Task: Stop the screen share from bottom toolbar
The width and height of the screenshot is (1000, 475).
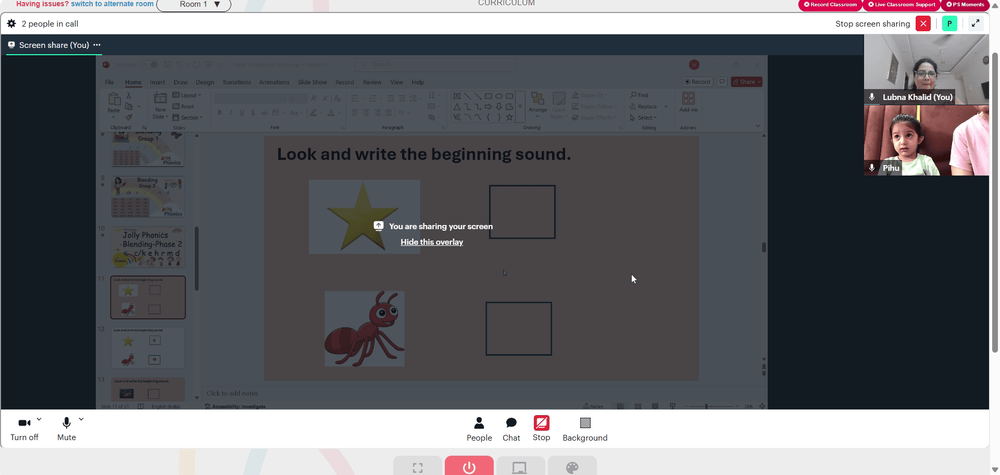Action: pos(541,429)
